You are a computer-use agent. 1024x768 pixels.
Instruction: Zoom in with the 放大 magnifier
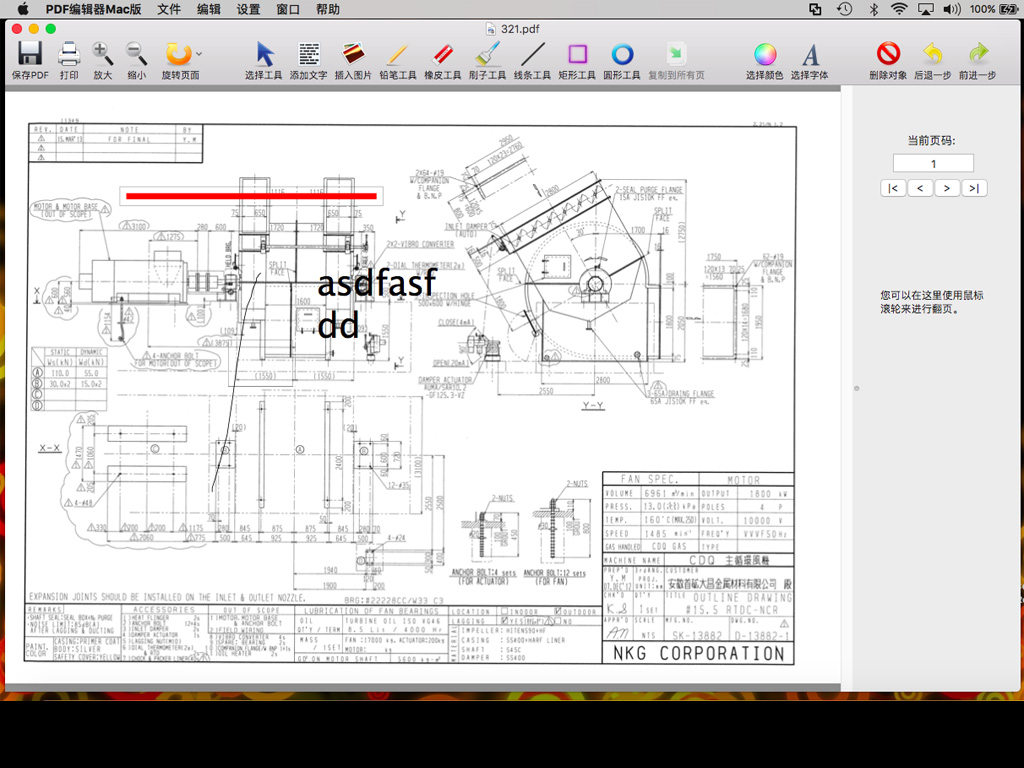[103, 54]
